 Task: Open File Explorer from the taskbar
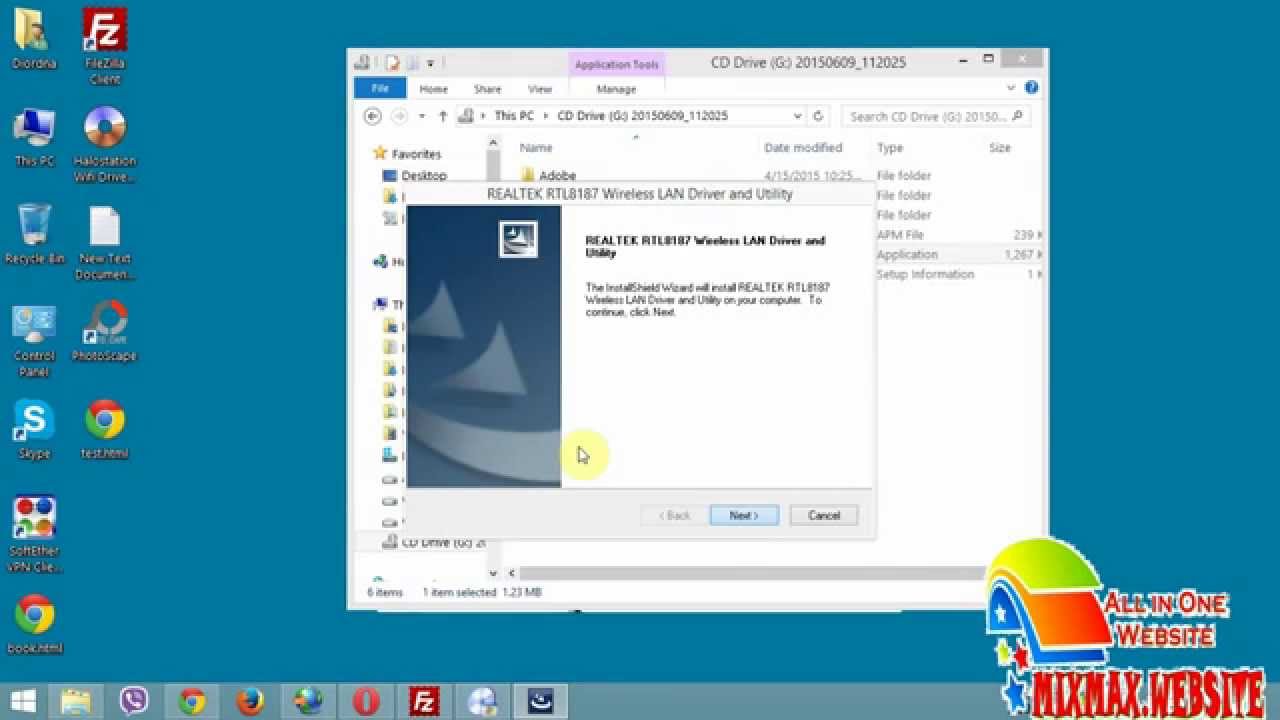coord(76,701)
